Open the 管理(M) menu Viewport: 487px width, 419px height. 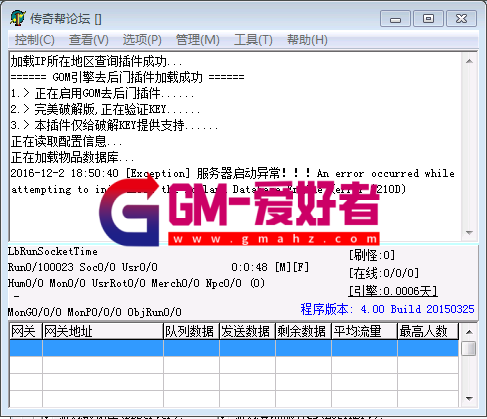197,40
